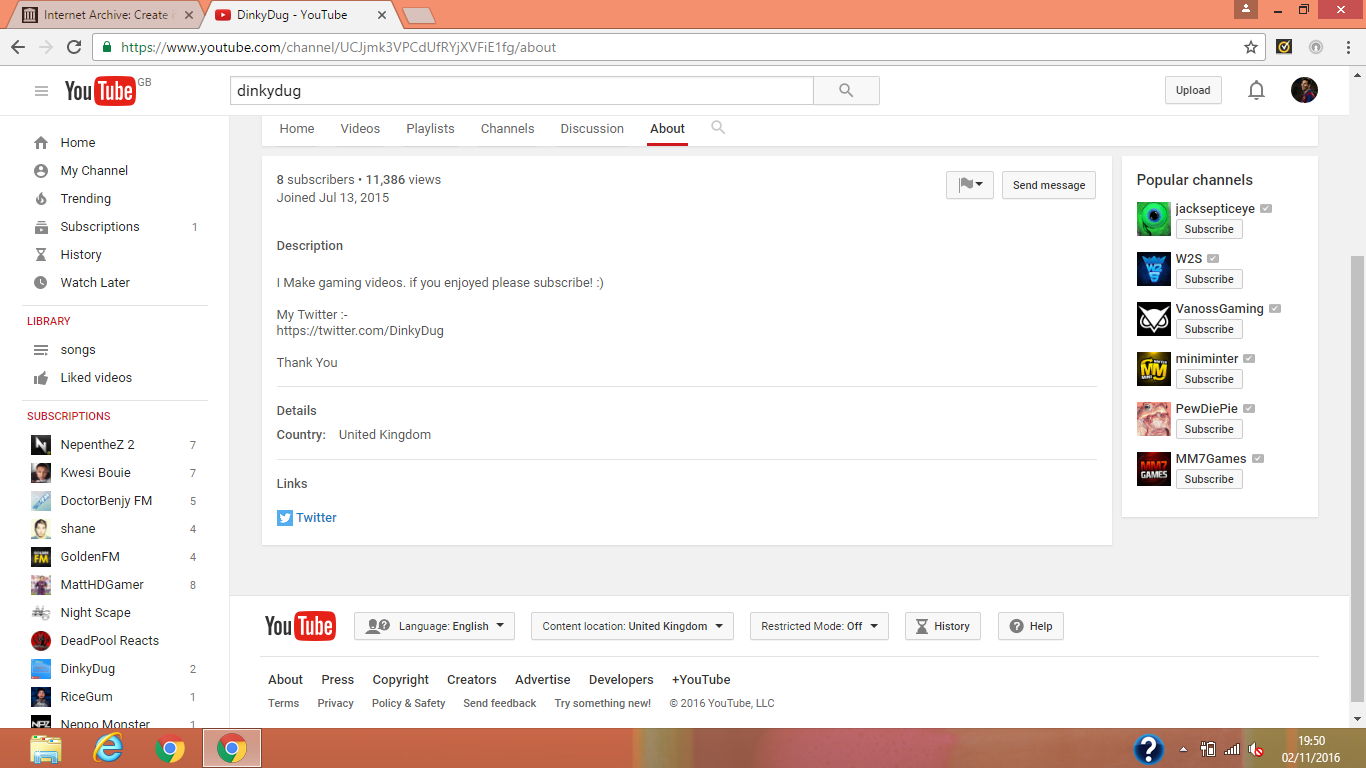The width and height of the screenshot is (1366, 768).
Task: Subscribe to jacksepticeye
Action: pos(1209,229)
